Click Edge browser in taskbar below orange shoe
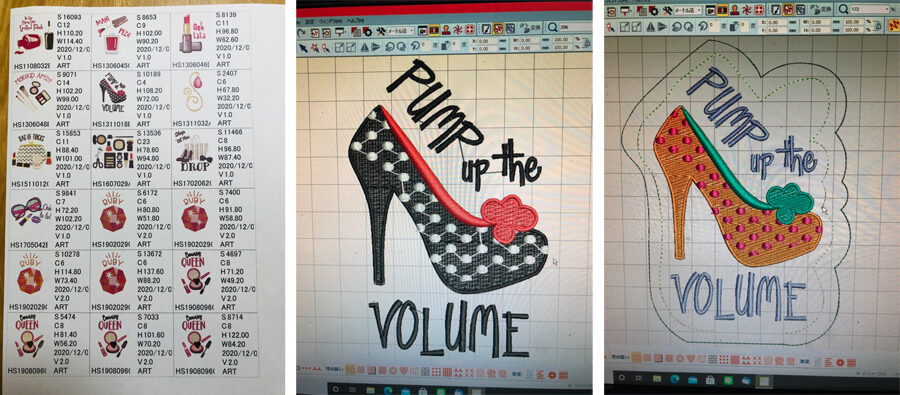Image resolution: width=900 pixels, height=395 pixels. point(674,379)
